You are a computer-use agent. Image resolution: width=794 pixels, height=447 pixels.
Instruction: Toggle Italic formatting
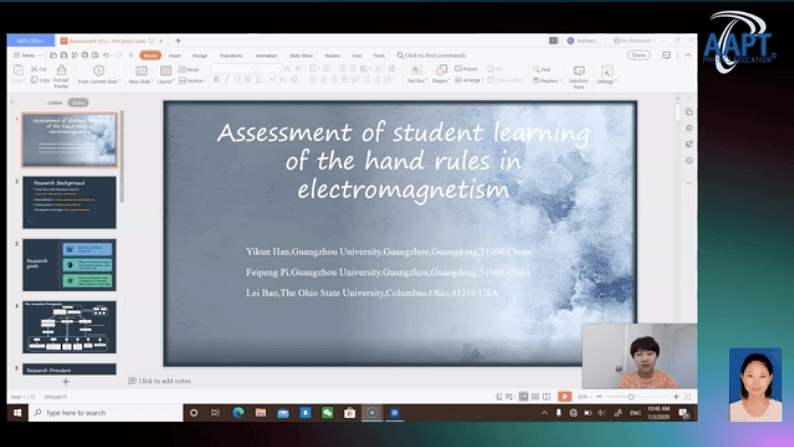[227, 79]
